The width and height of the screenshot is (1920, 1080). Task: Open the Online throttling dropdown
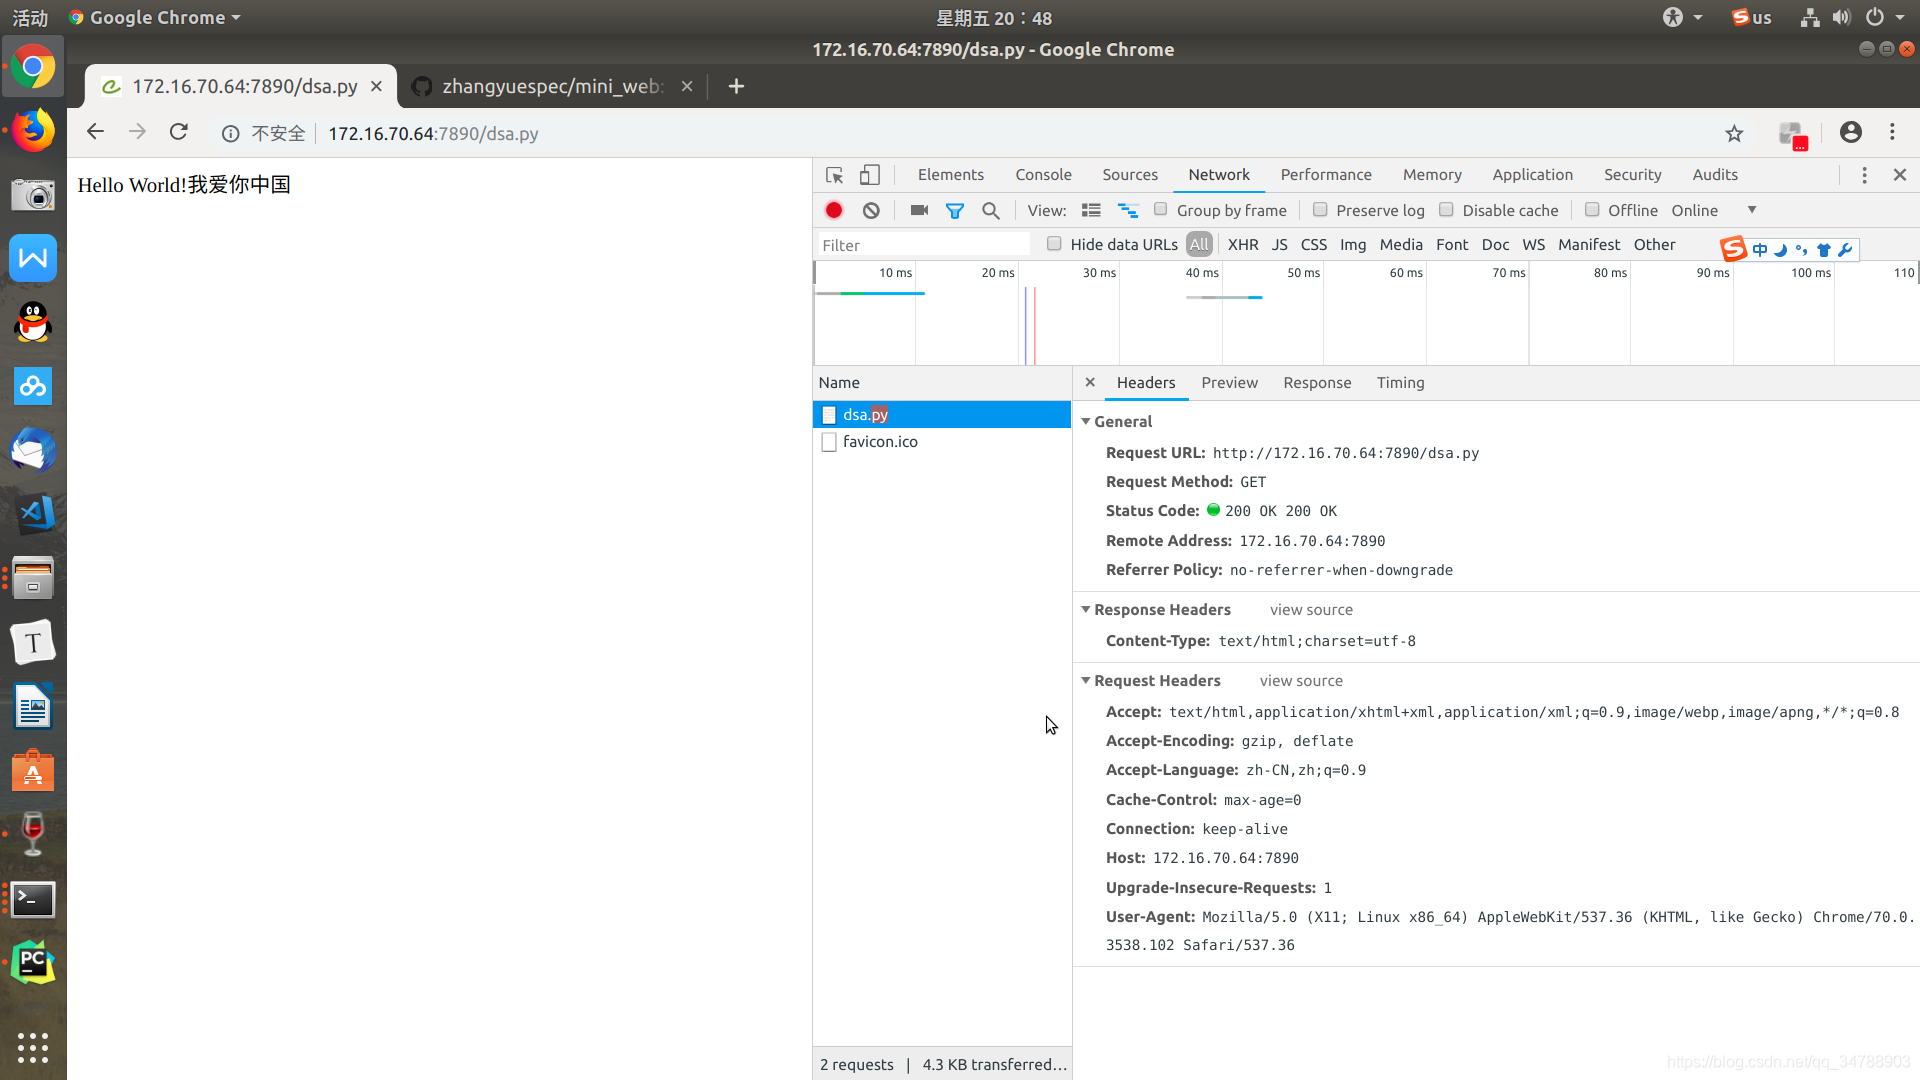[1714, 210]
